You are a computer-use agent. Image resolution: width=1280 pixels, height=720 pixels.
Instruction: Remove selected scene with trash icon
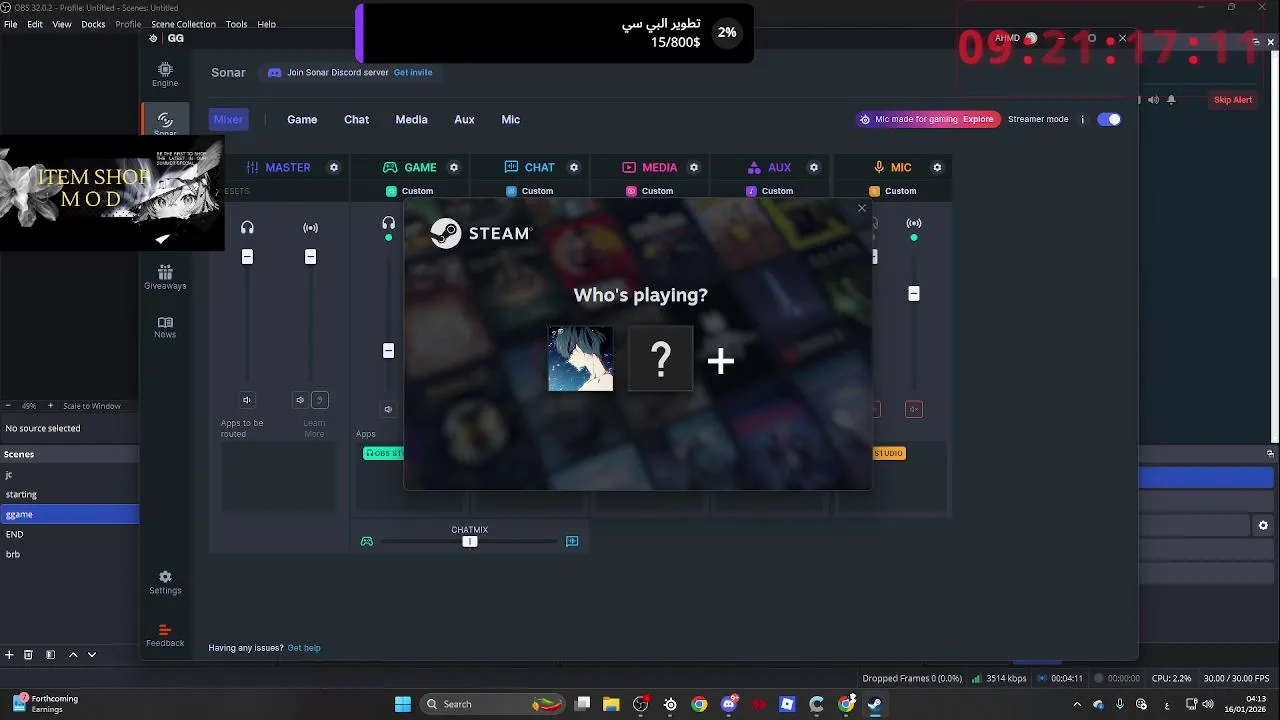[x=28, y=655]
